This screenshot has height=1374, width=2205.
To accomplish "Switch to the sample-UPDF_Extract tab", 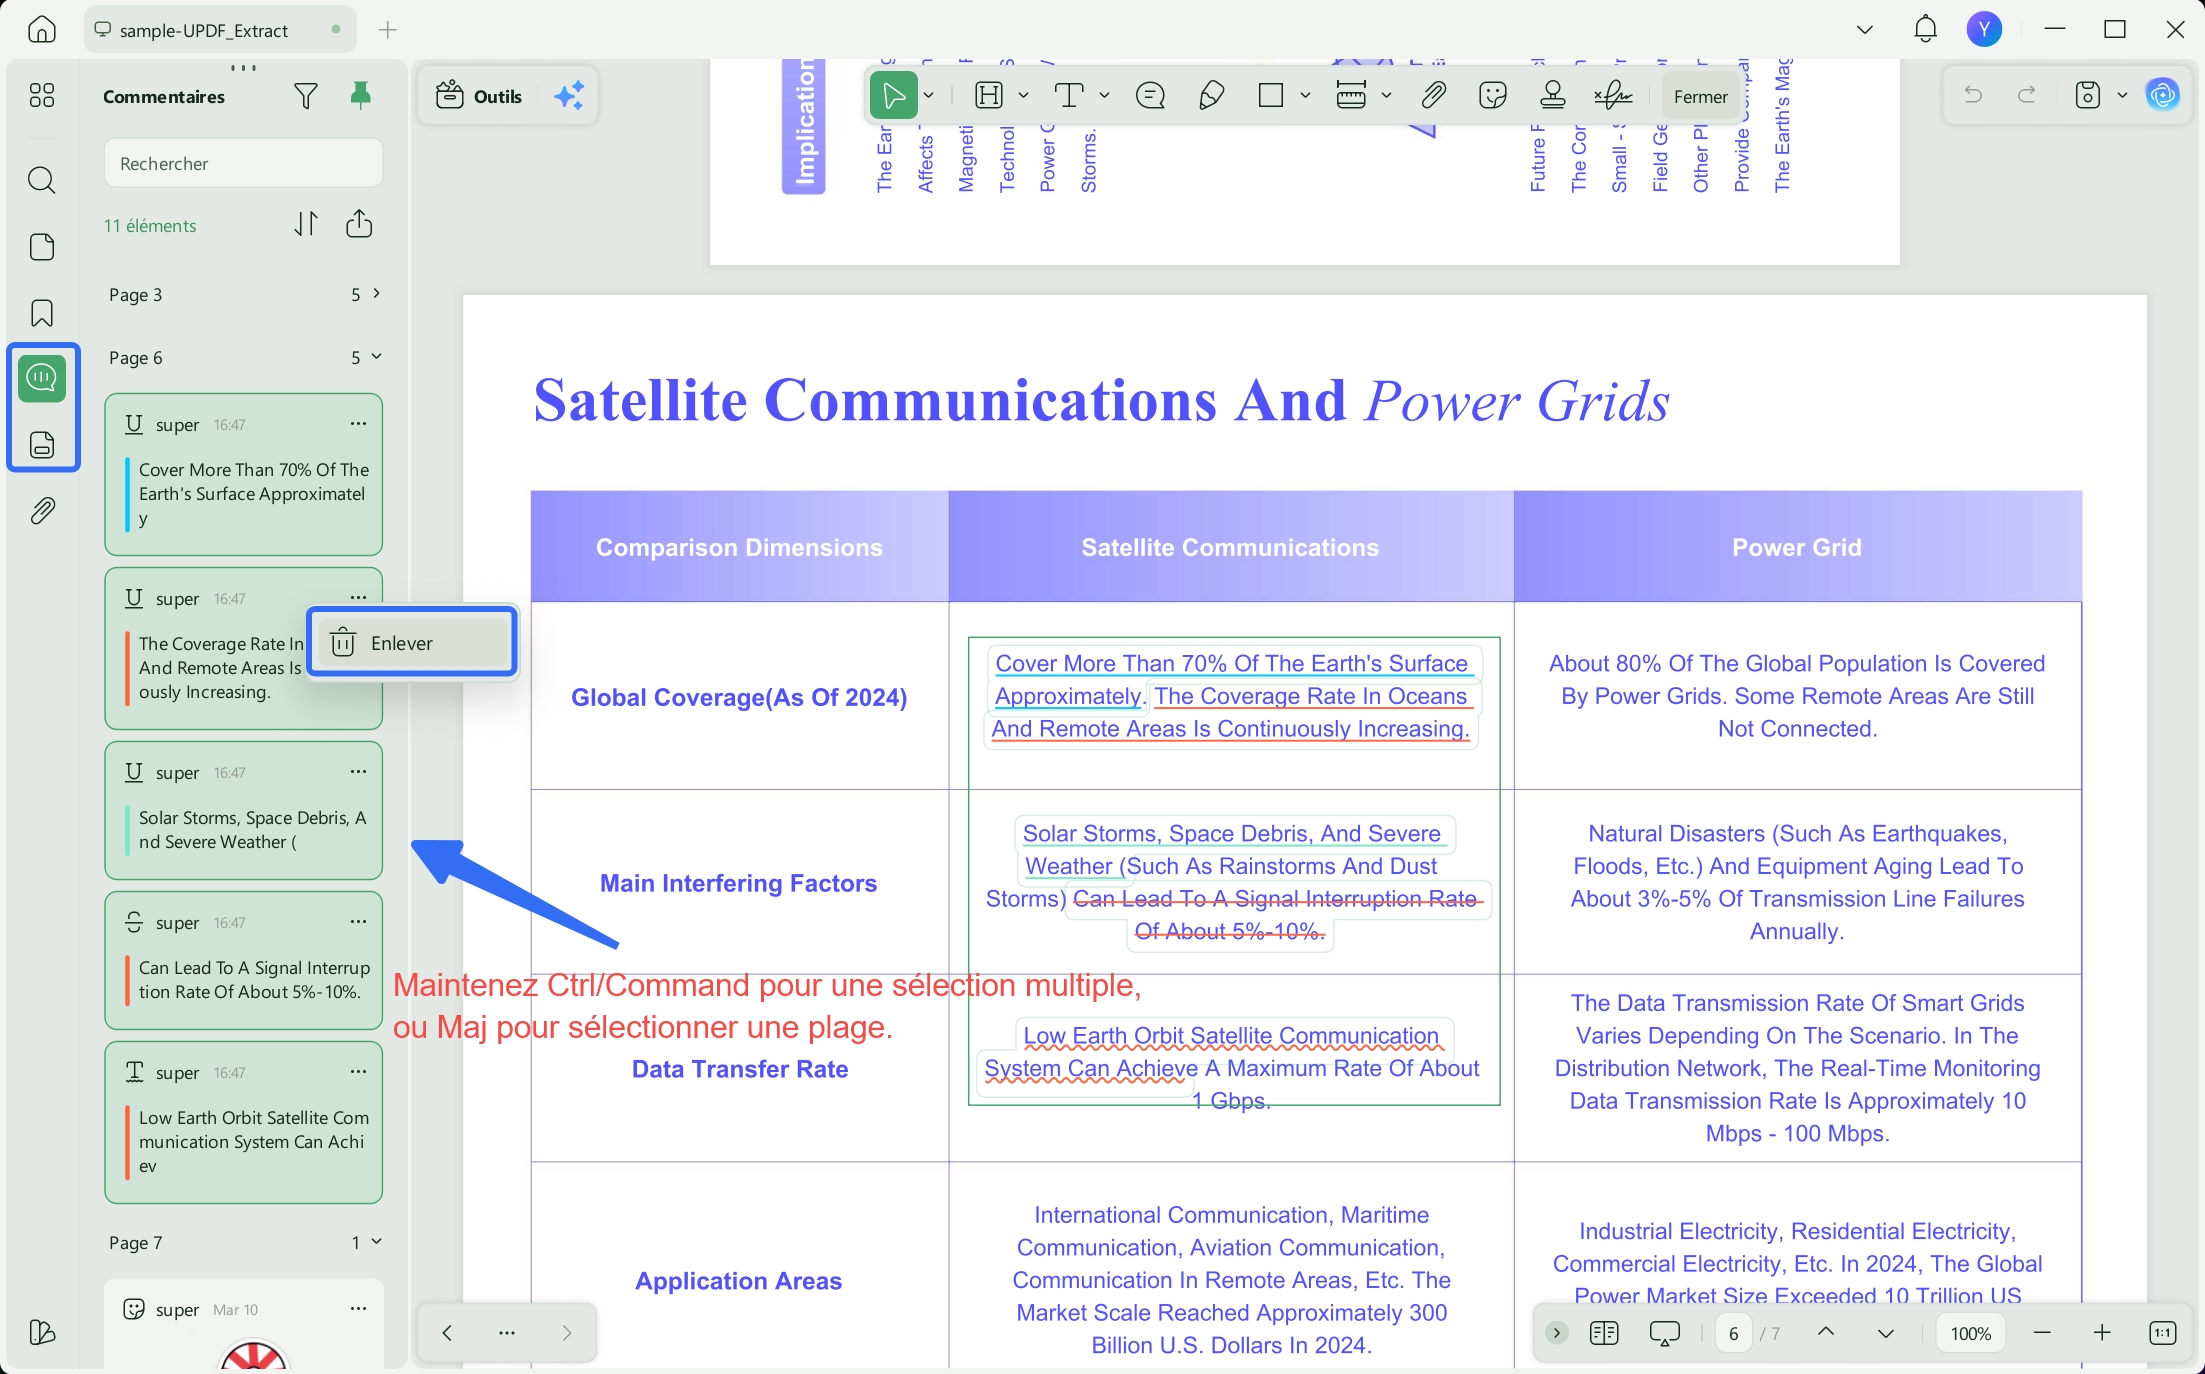I will (x=203, y=30).
